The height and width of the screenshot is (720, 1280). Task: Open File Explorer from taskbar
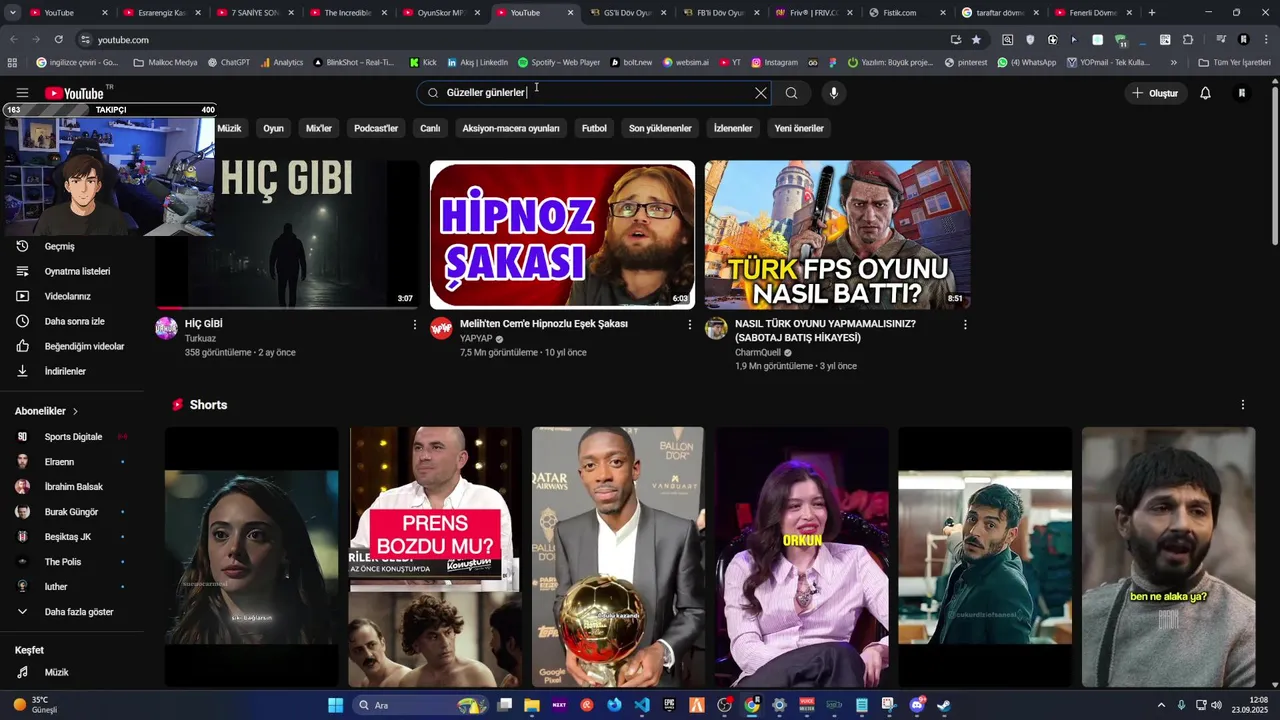[532, 705]
